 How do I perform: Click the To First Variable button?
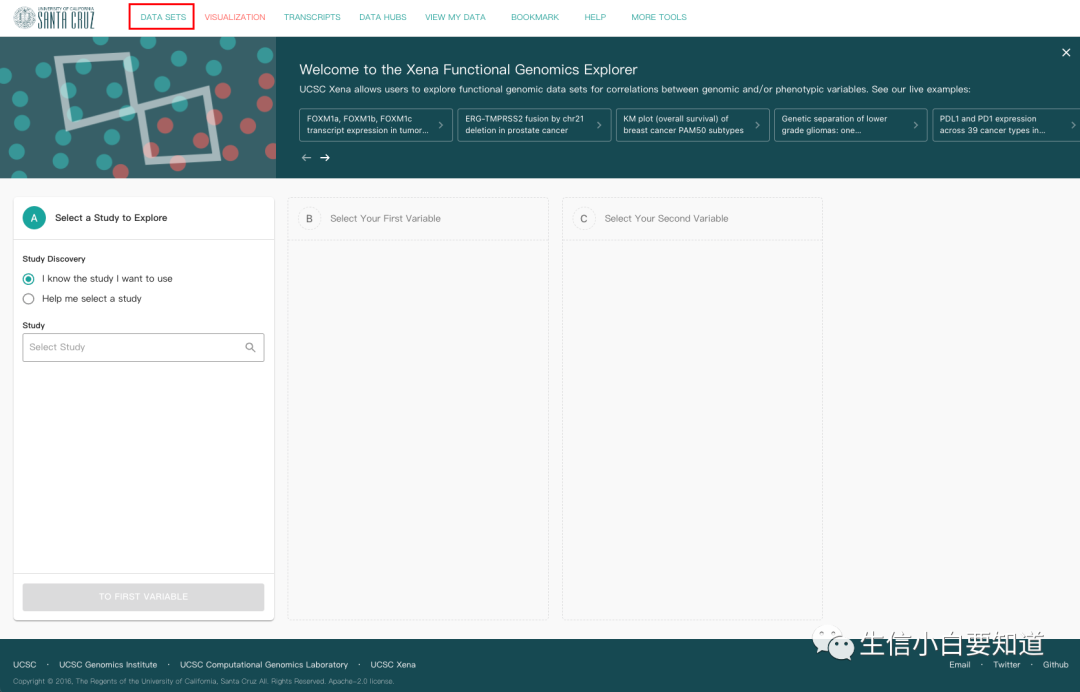point(143,597)
